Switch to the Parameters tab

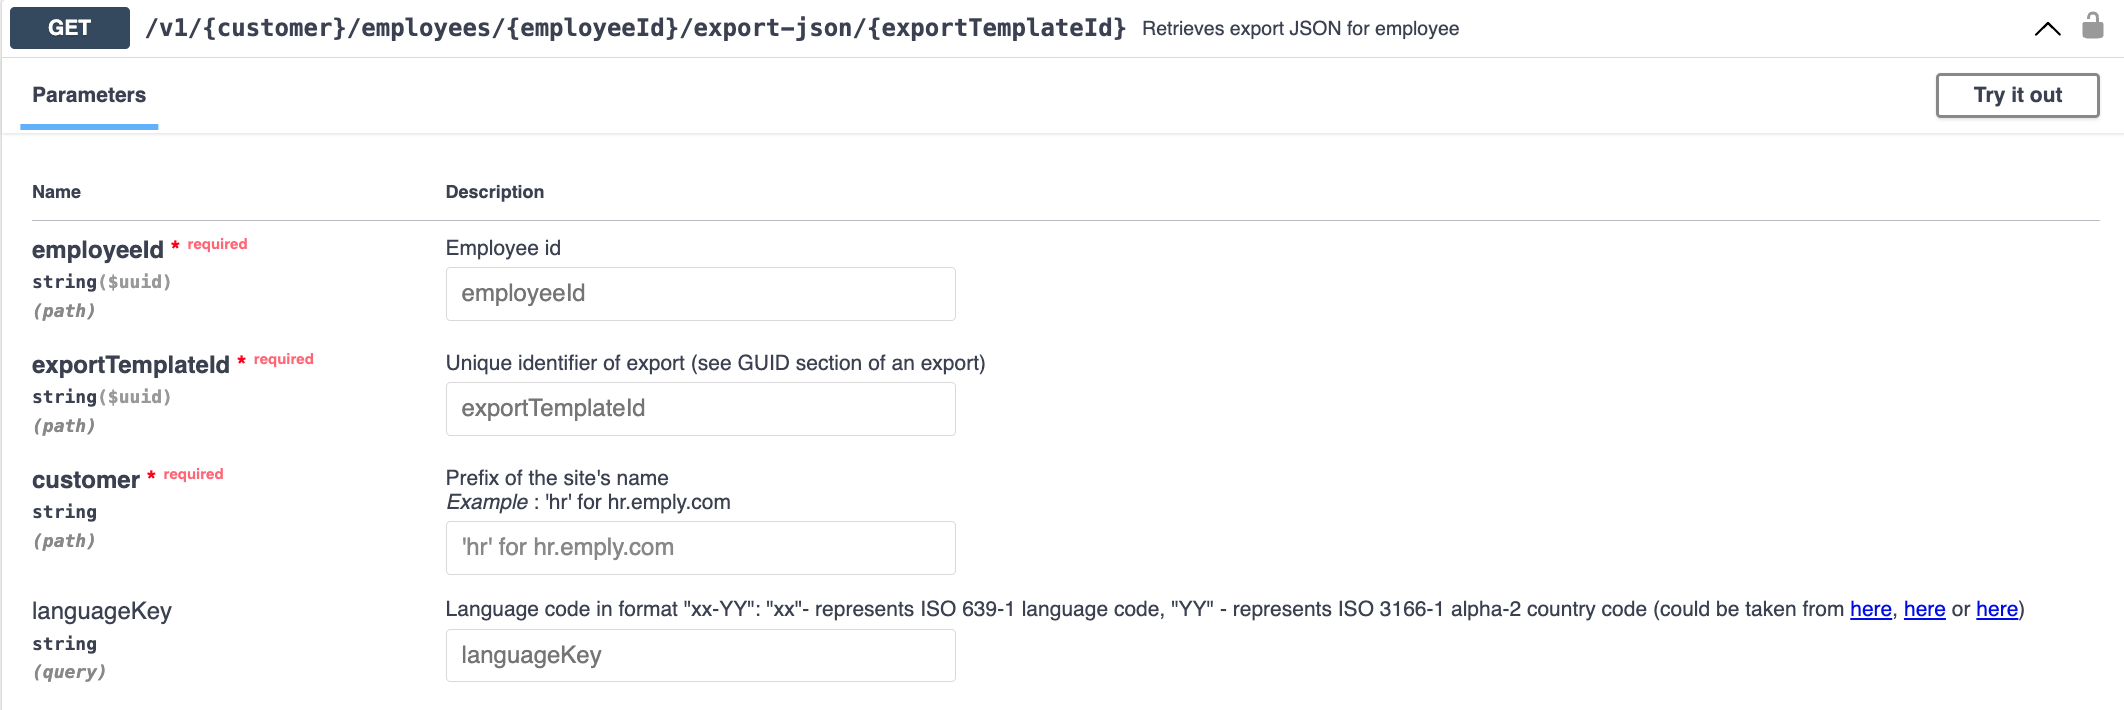(x=89, y=95)
